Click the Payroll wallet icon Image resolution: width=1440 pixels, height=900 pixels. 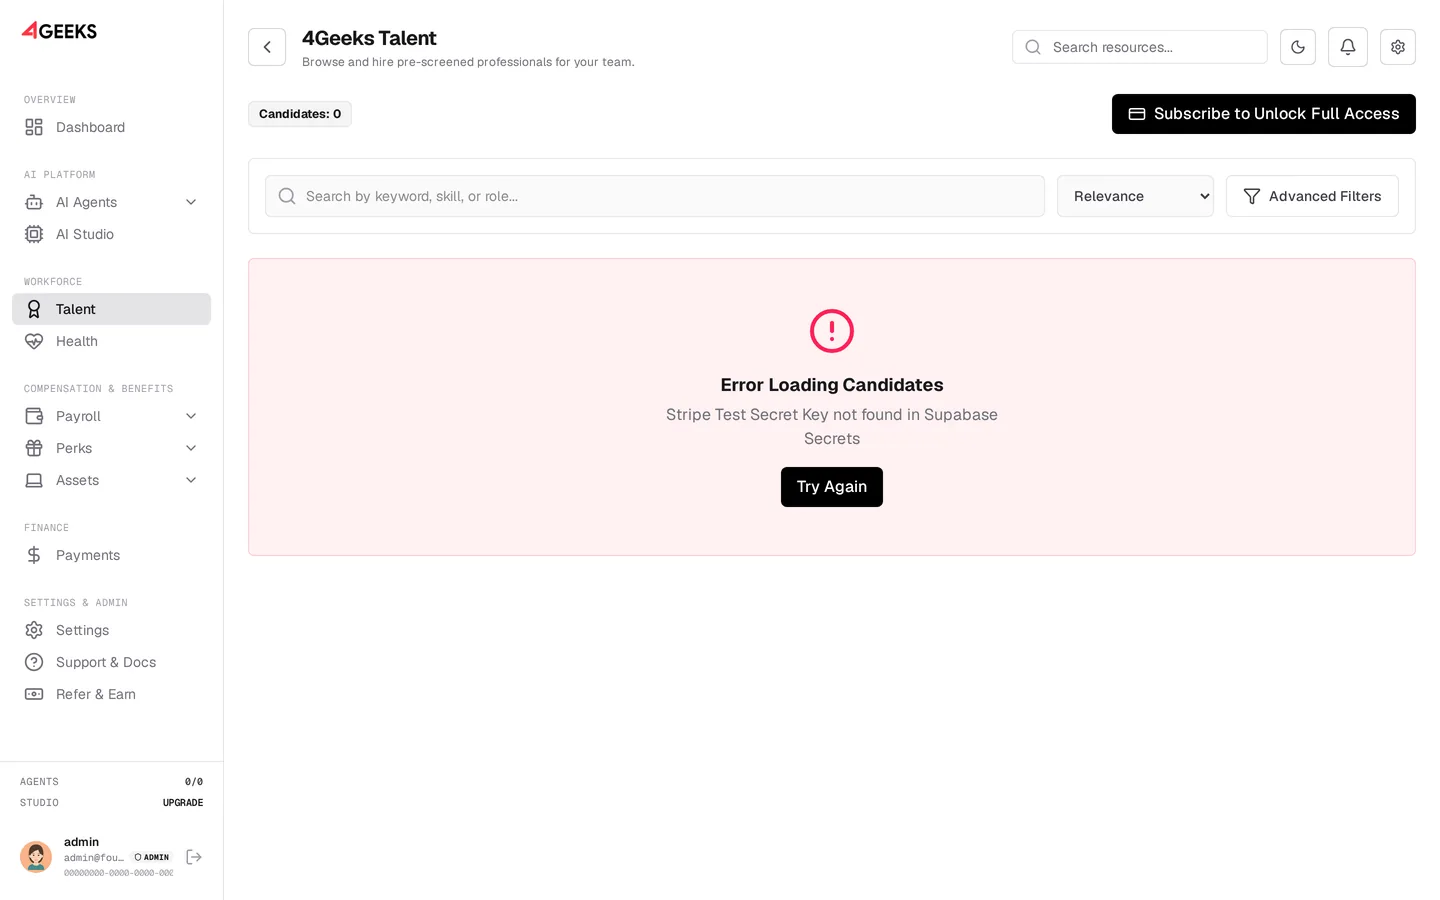tap(34, 416)
